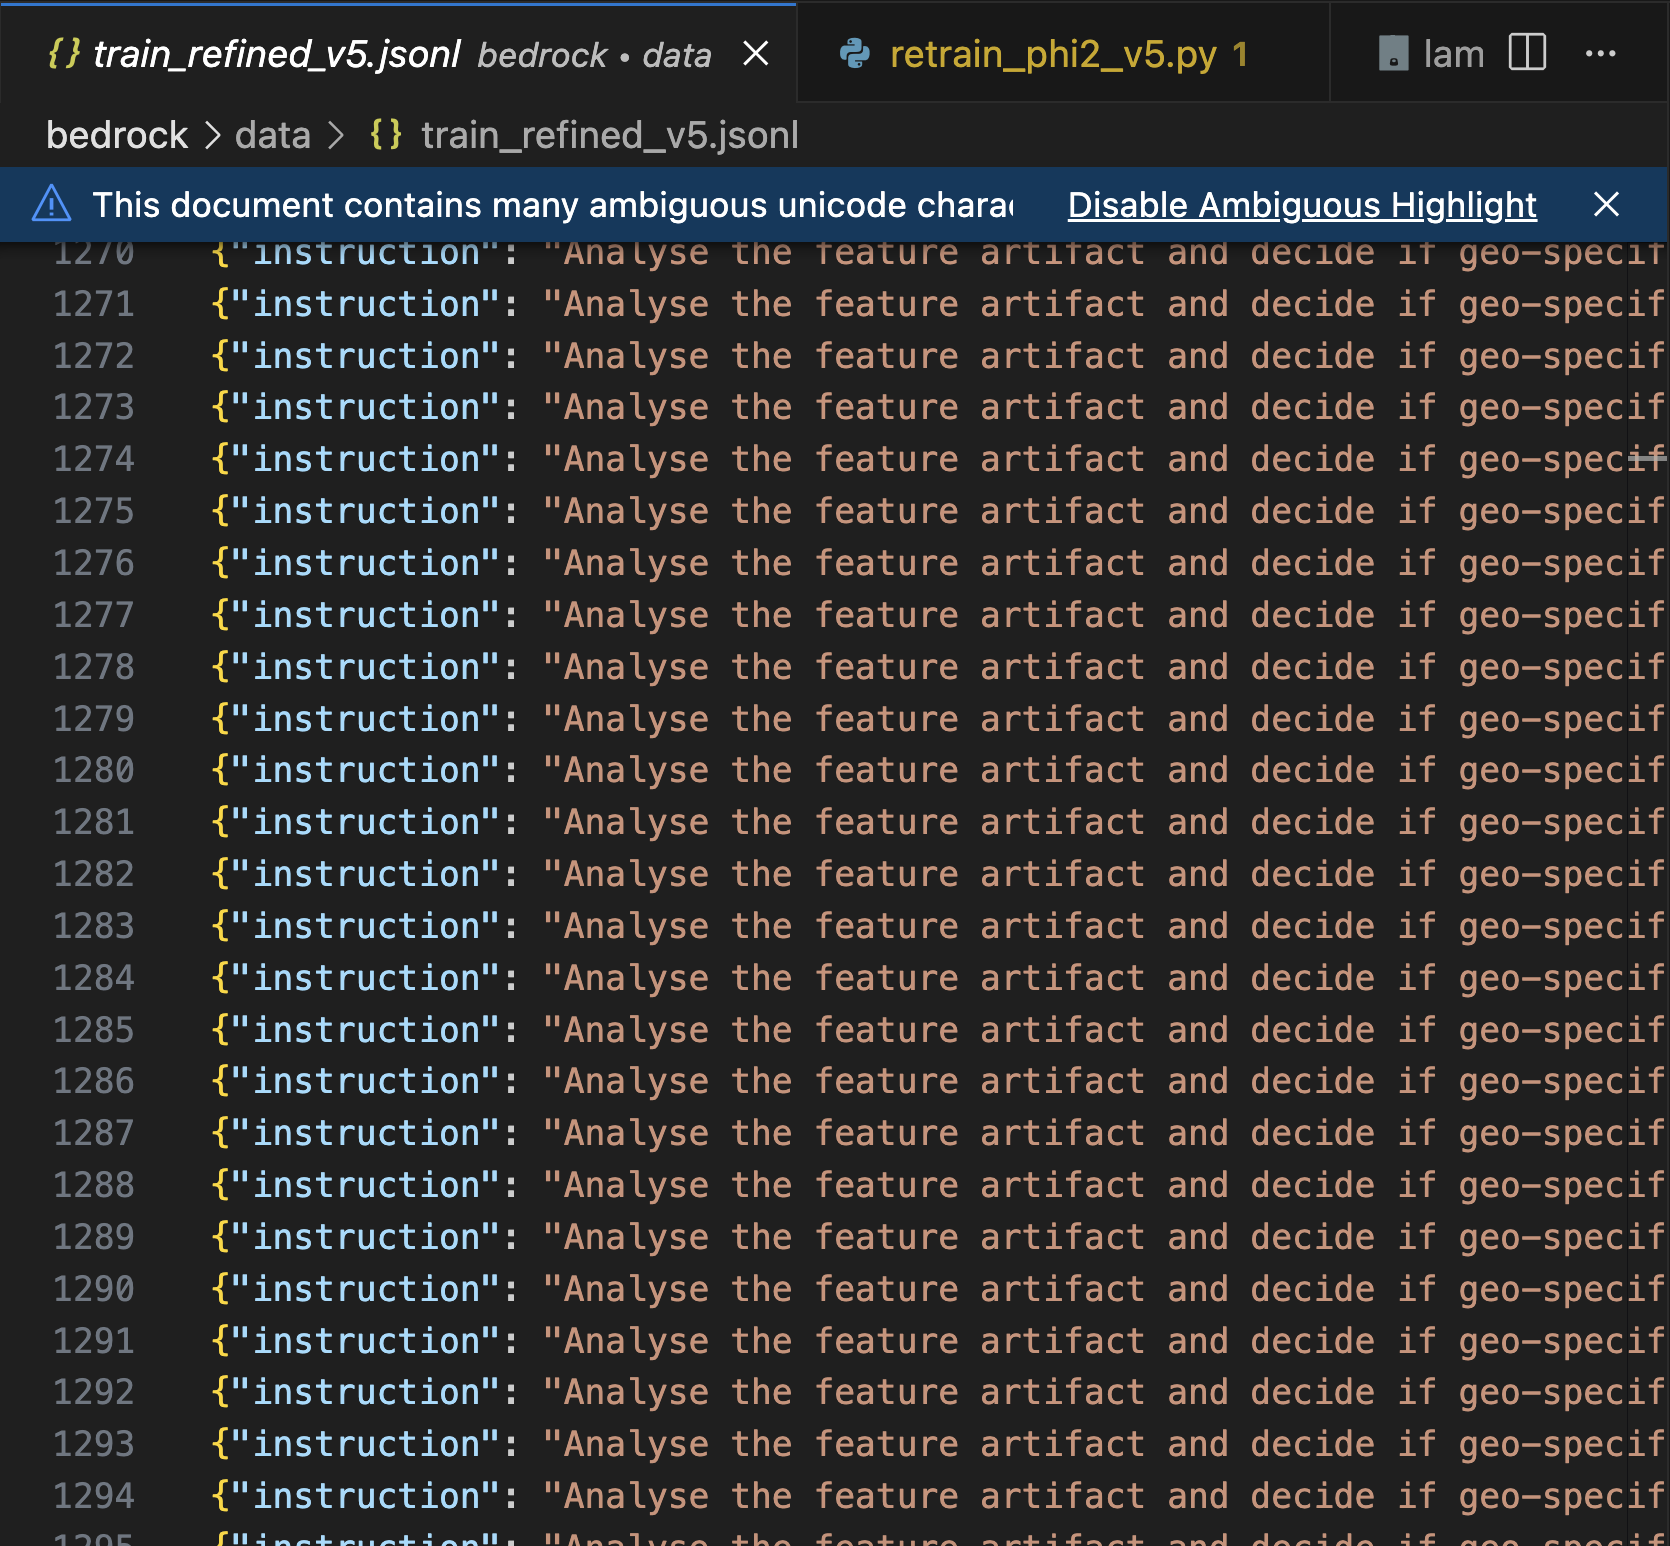Select the train_refined_v5.jsonl breadcrumb item

(609, 135)
